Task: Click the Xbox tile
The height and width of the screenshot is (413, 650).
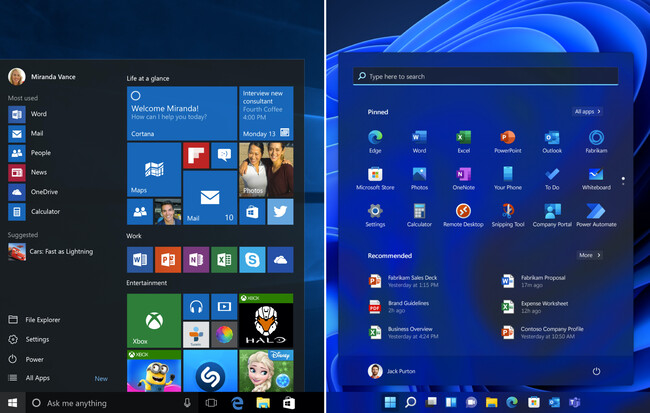Action: [153, 319]
